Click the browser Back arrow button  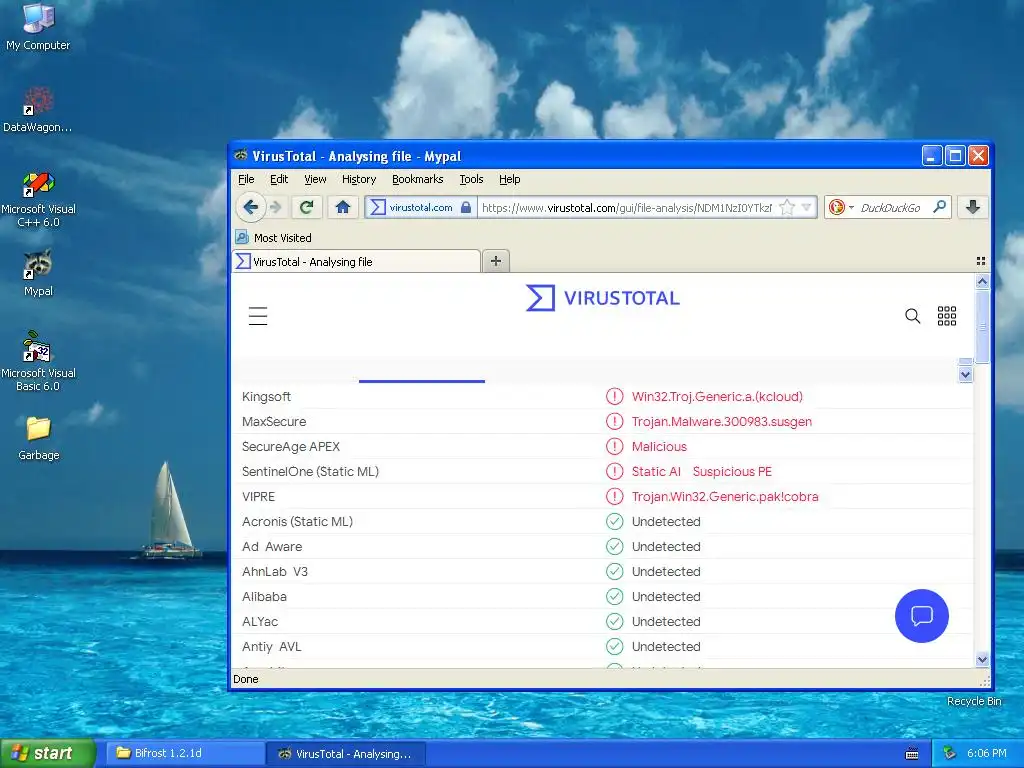(250, 208)
